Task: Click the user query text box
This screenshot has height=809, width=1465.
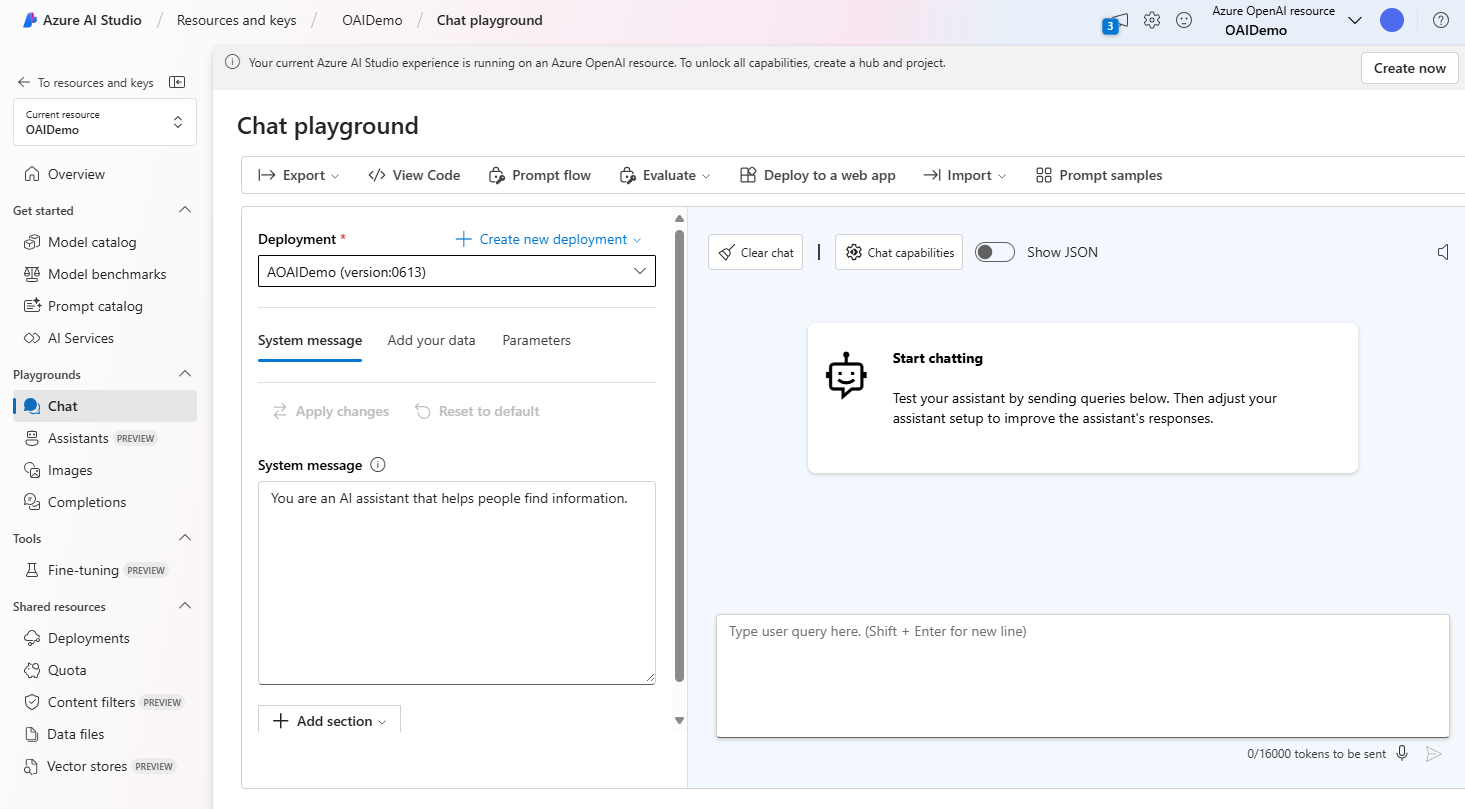Action: pyautogui.click(x=1083, y=676)
